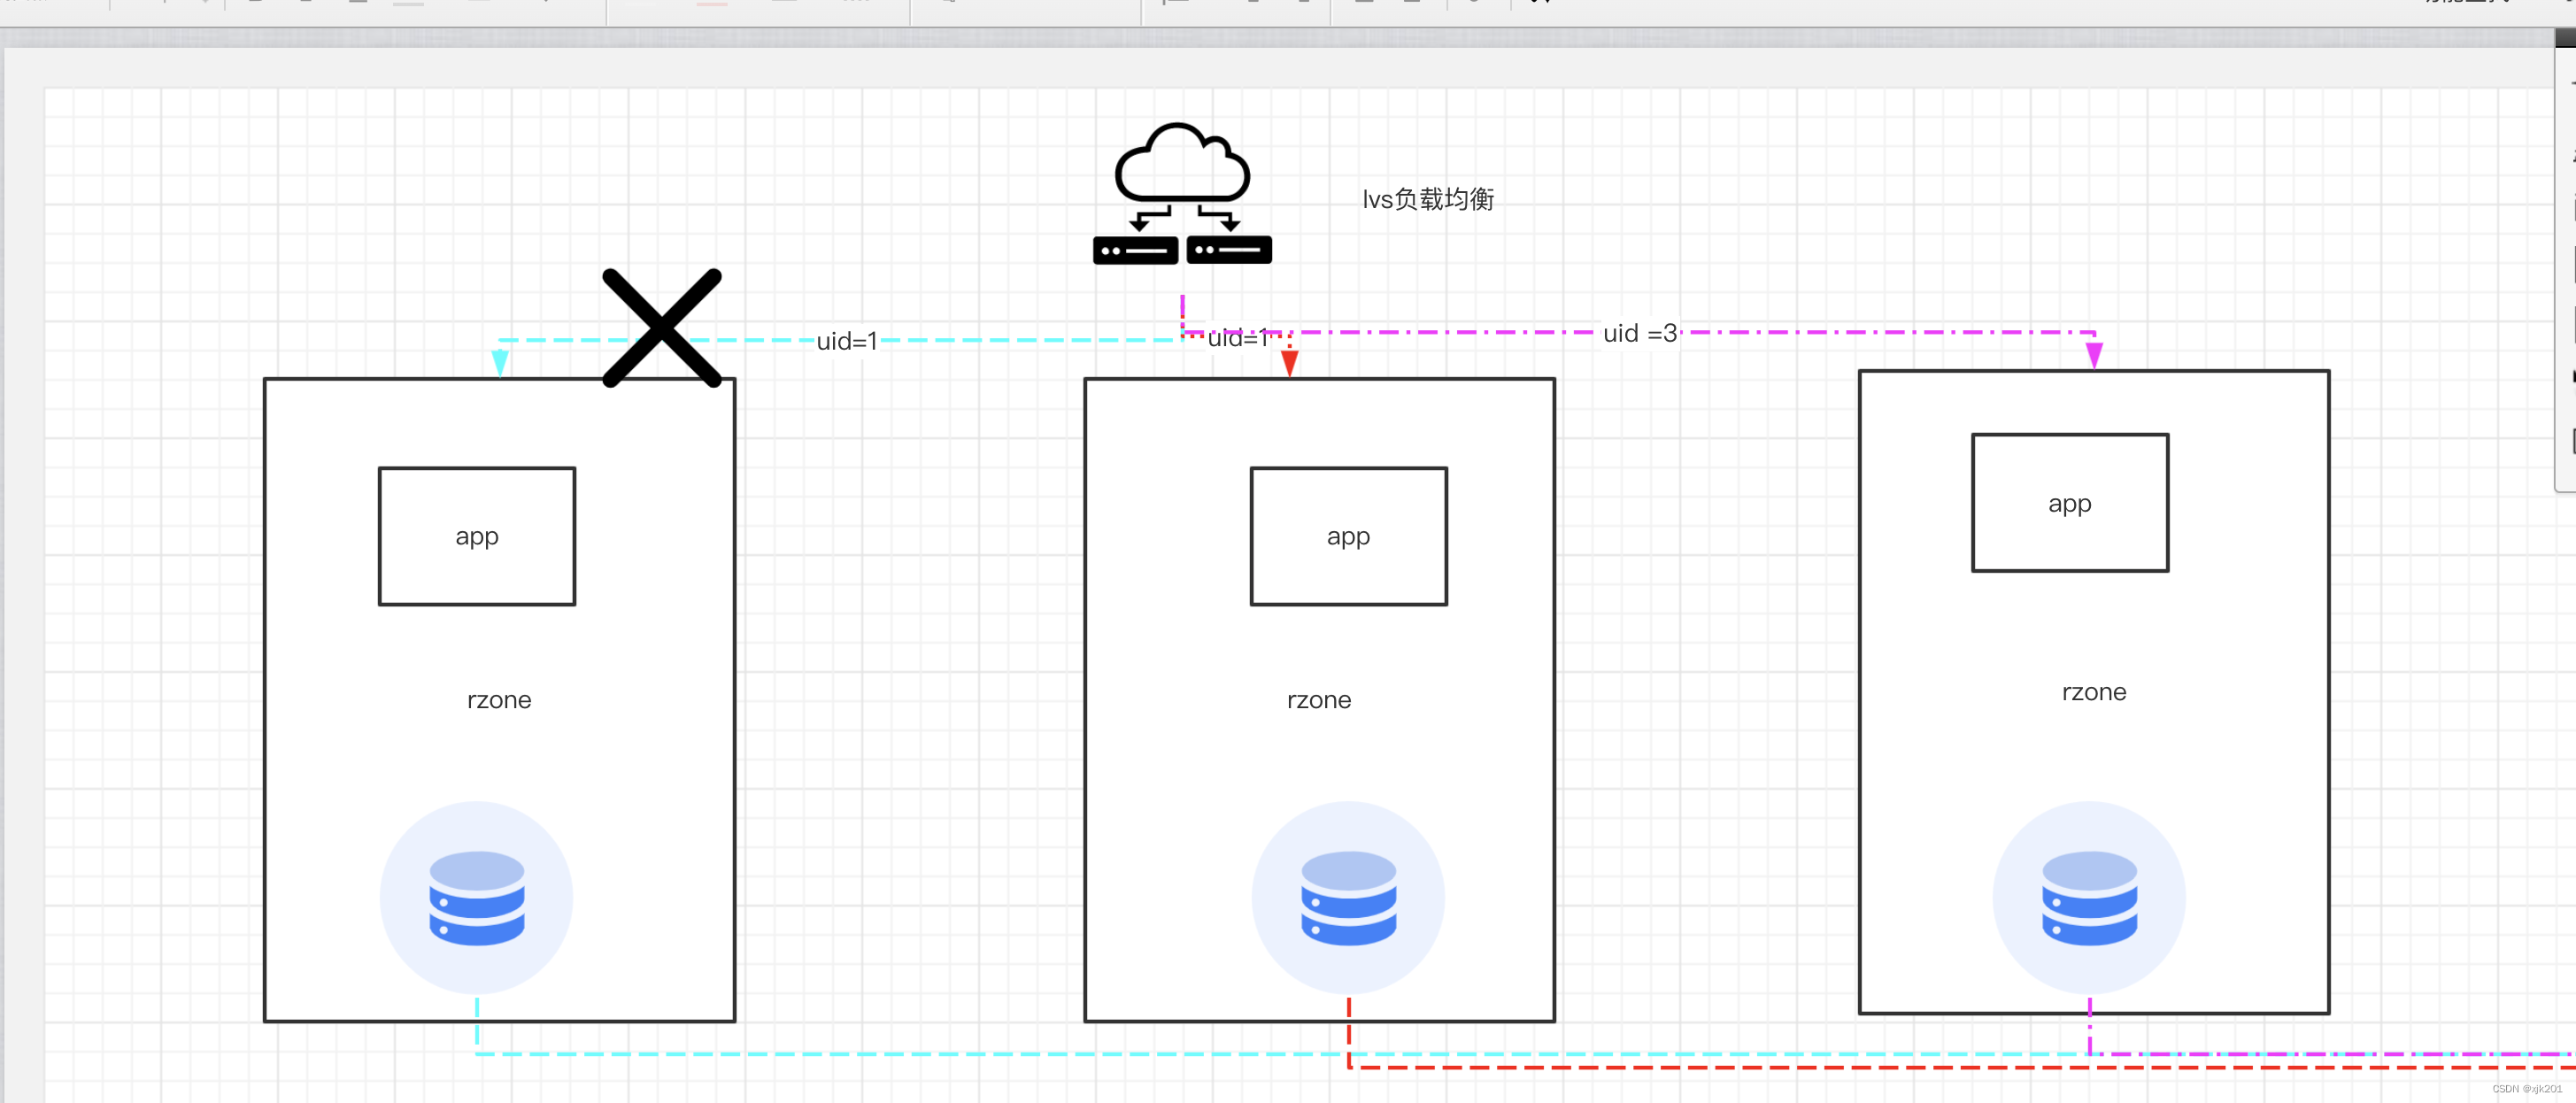The height and width of the screenshot is (1103, 2576).
Task: Select the database icon in right rzone
Action: tap(2089, 897)
